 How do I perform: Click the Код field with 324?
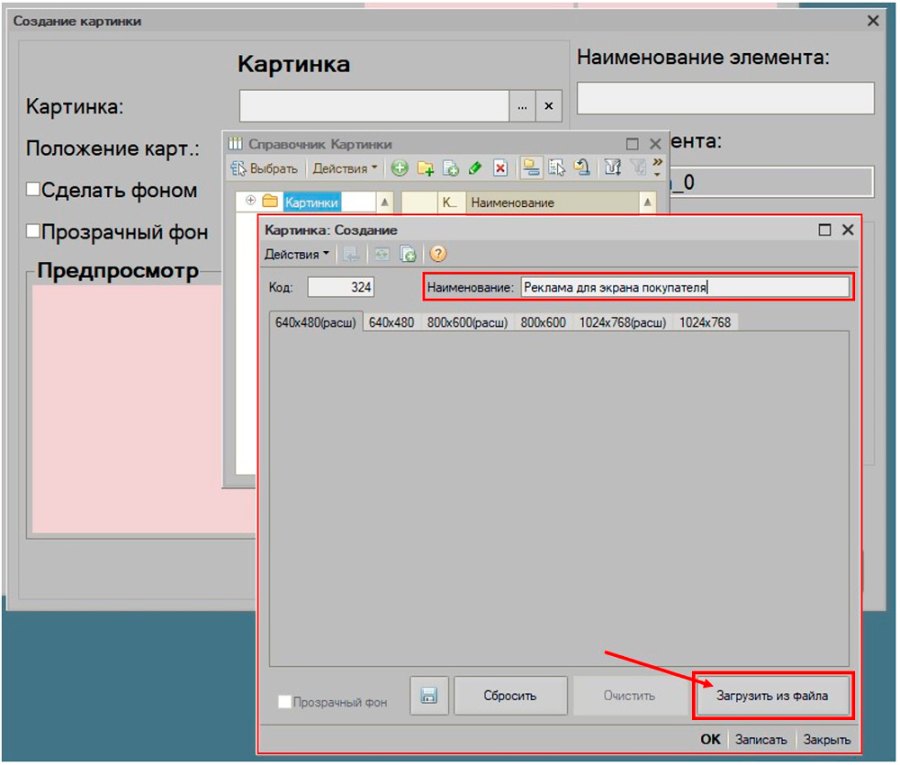(x=341, y=287)
